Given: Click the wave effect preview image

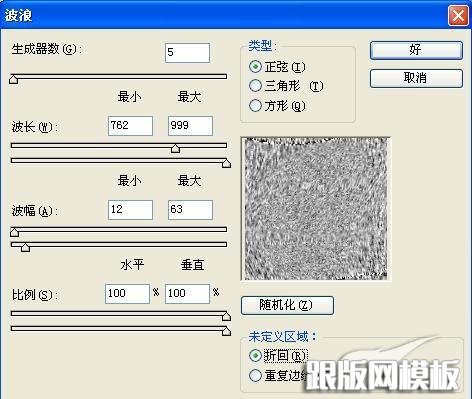Looking at the screenshot, I should 316,209.
